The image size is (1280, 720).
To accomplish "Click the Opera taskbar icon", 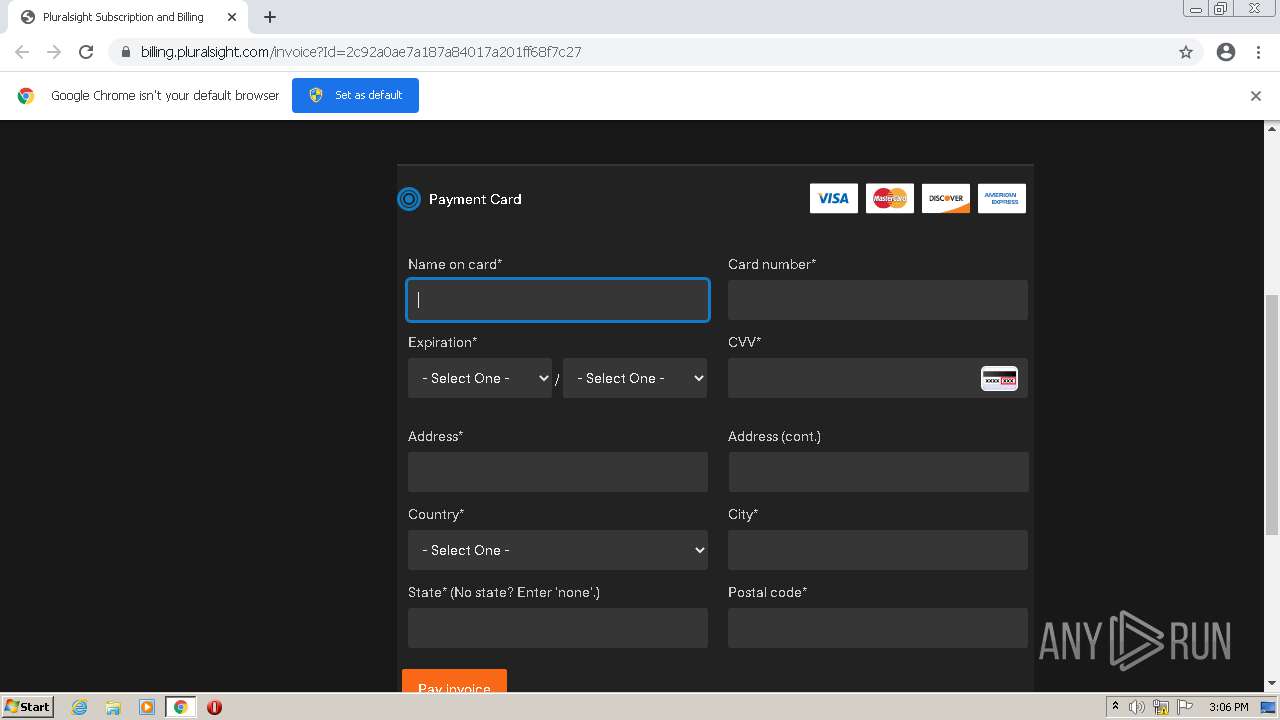I will tap(214, 707).
